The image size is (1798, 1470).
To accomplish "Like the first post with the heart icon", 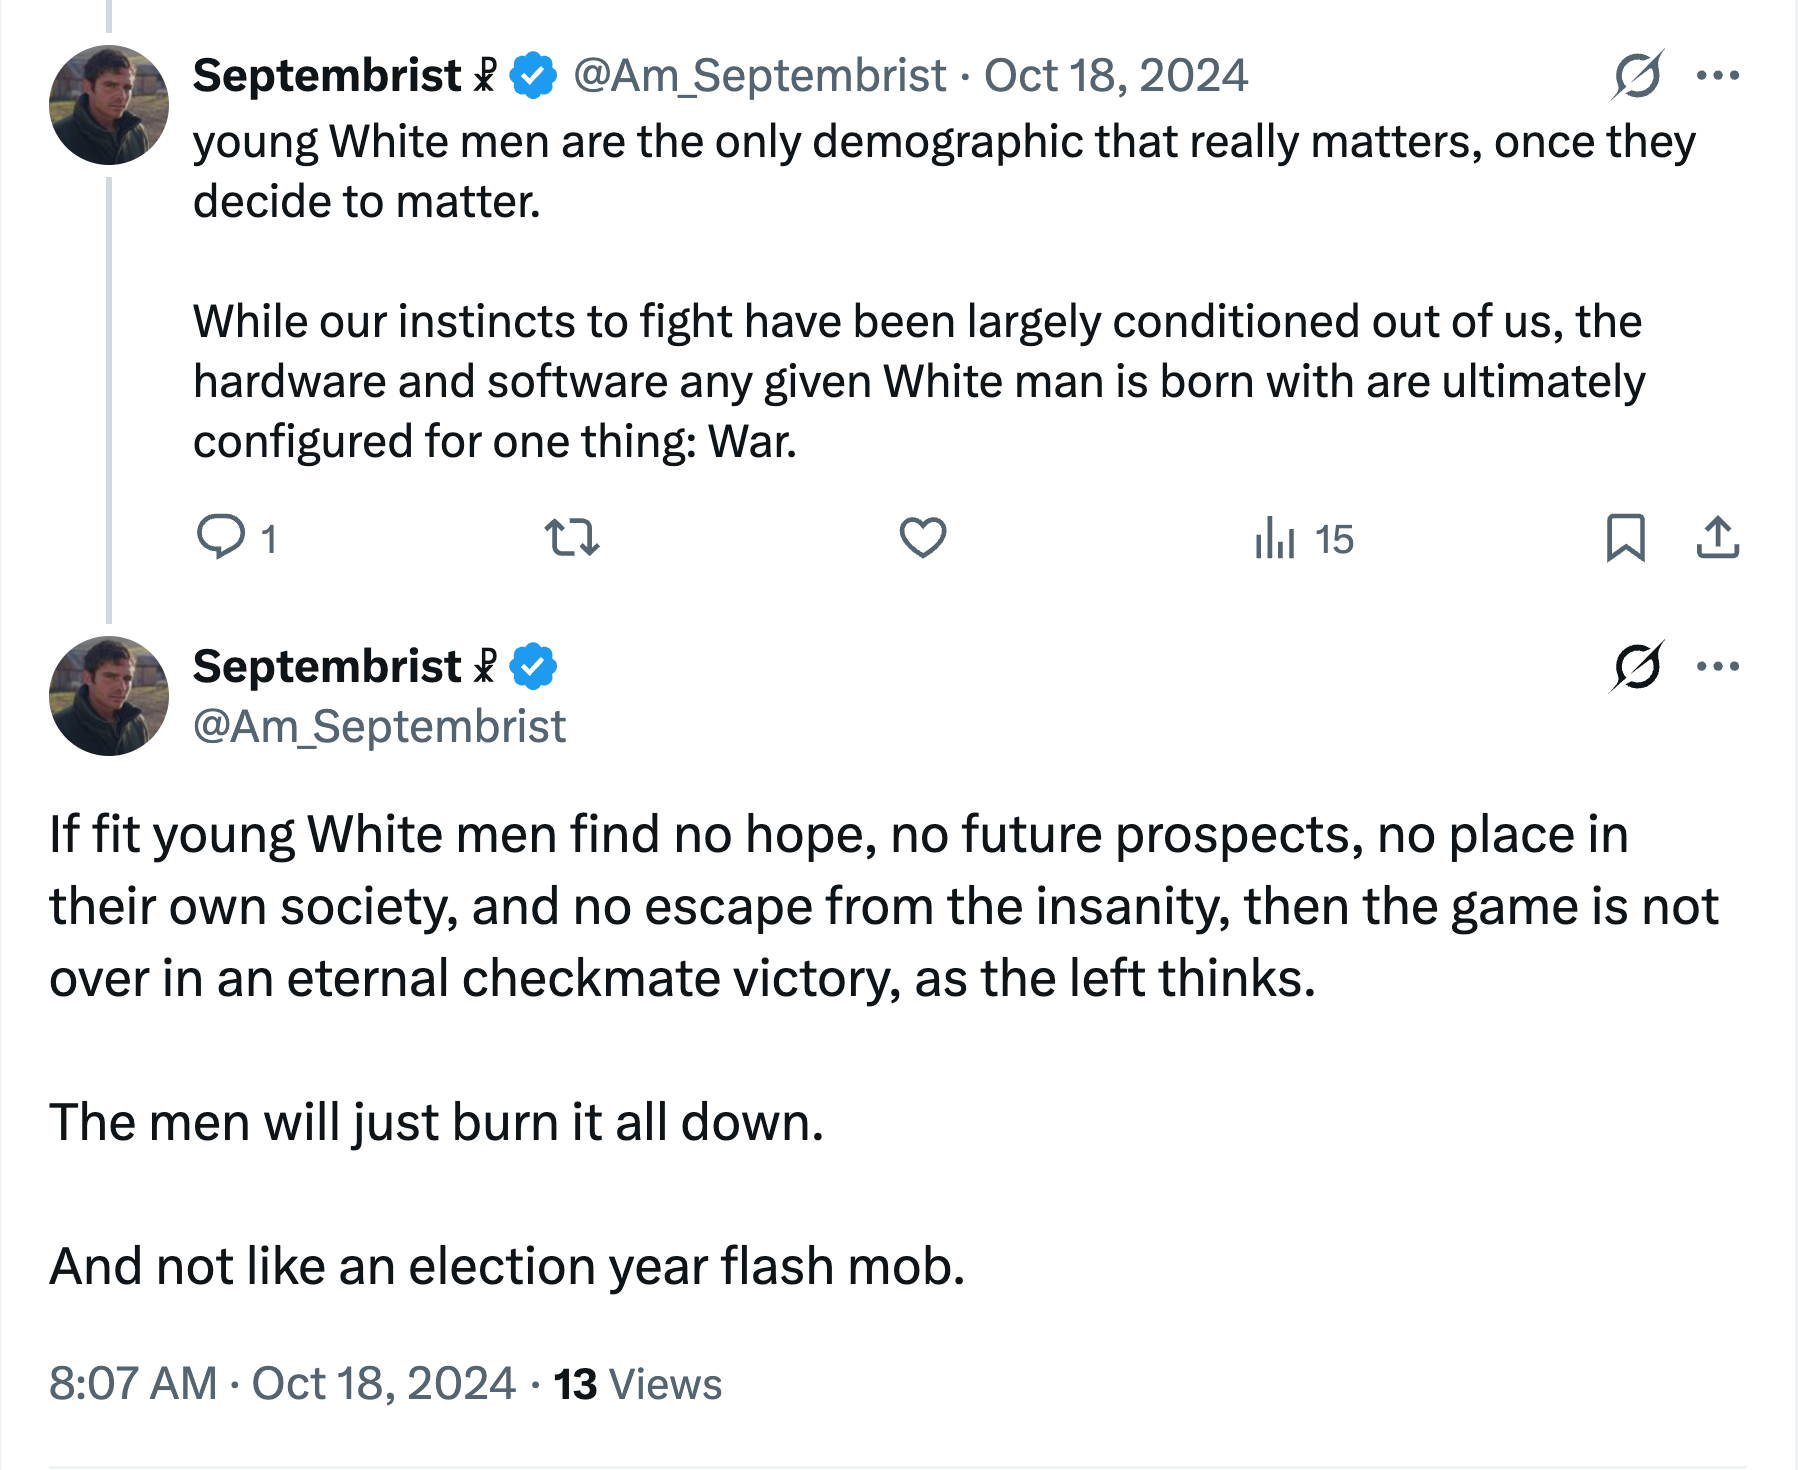I will pyautogui.click(x=922, y=537).
